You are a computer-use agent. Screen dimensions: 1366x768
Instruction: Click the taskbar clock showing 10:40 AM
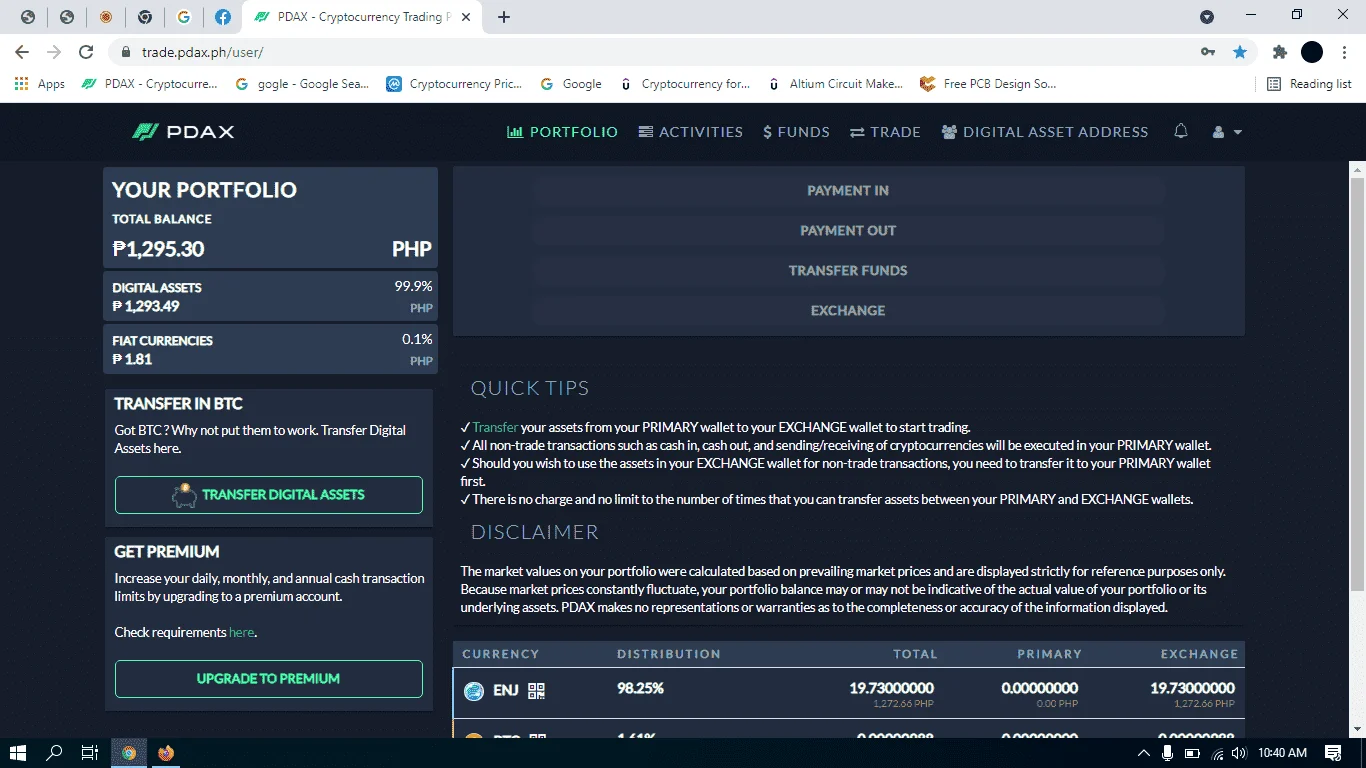(1282, 753)
